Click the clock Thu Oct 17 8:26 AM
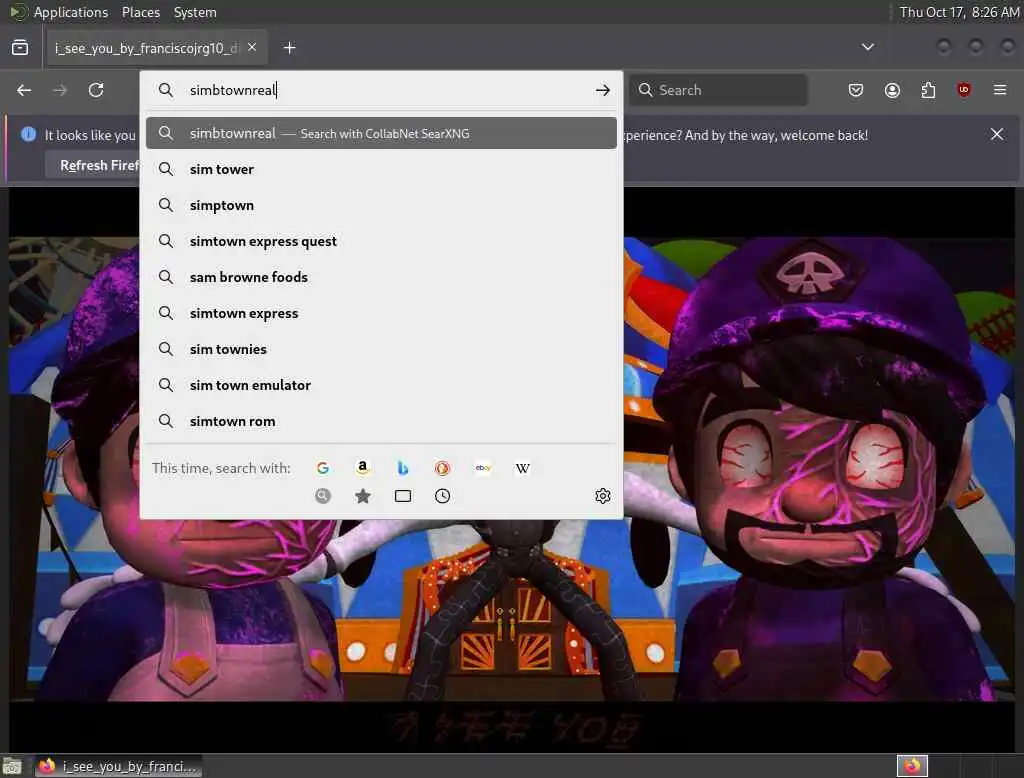This screenshot has width=1024, height=778. 959,12
